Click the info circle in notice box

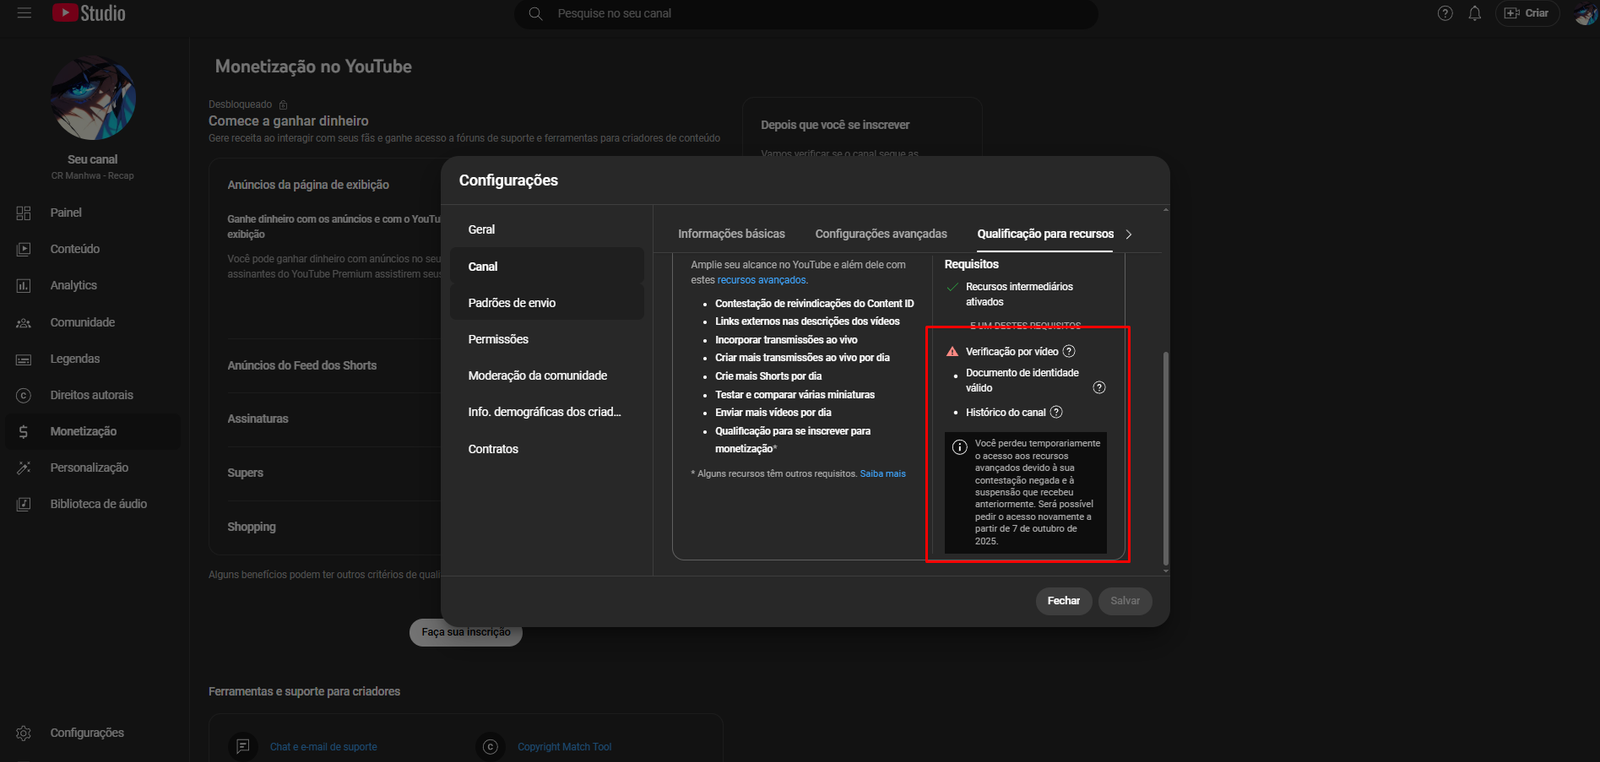(x=959, y=447)
